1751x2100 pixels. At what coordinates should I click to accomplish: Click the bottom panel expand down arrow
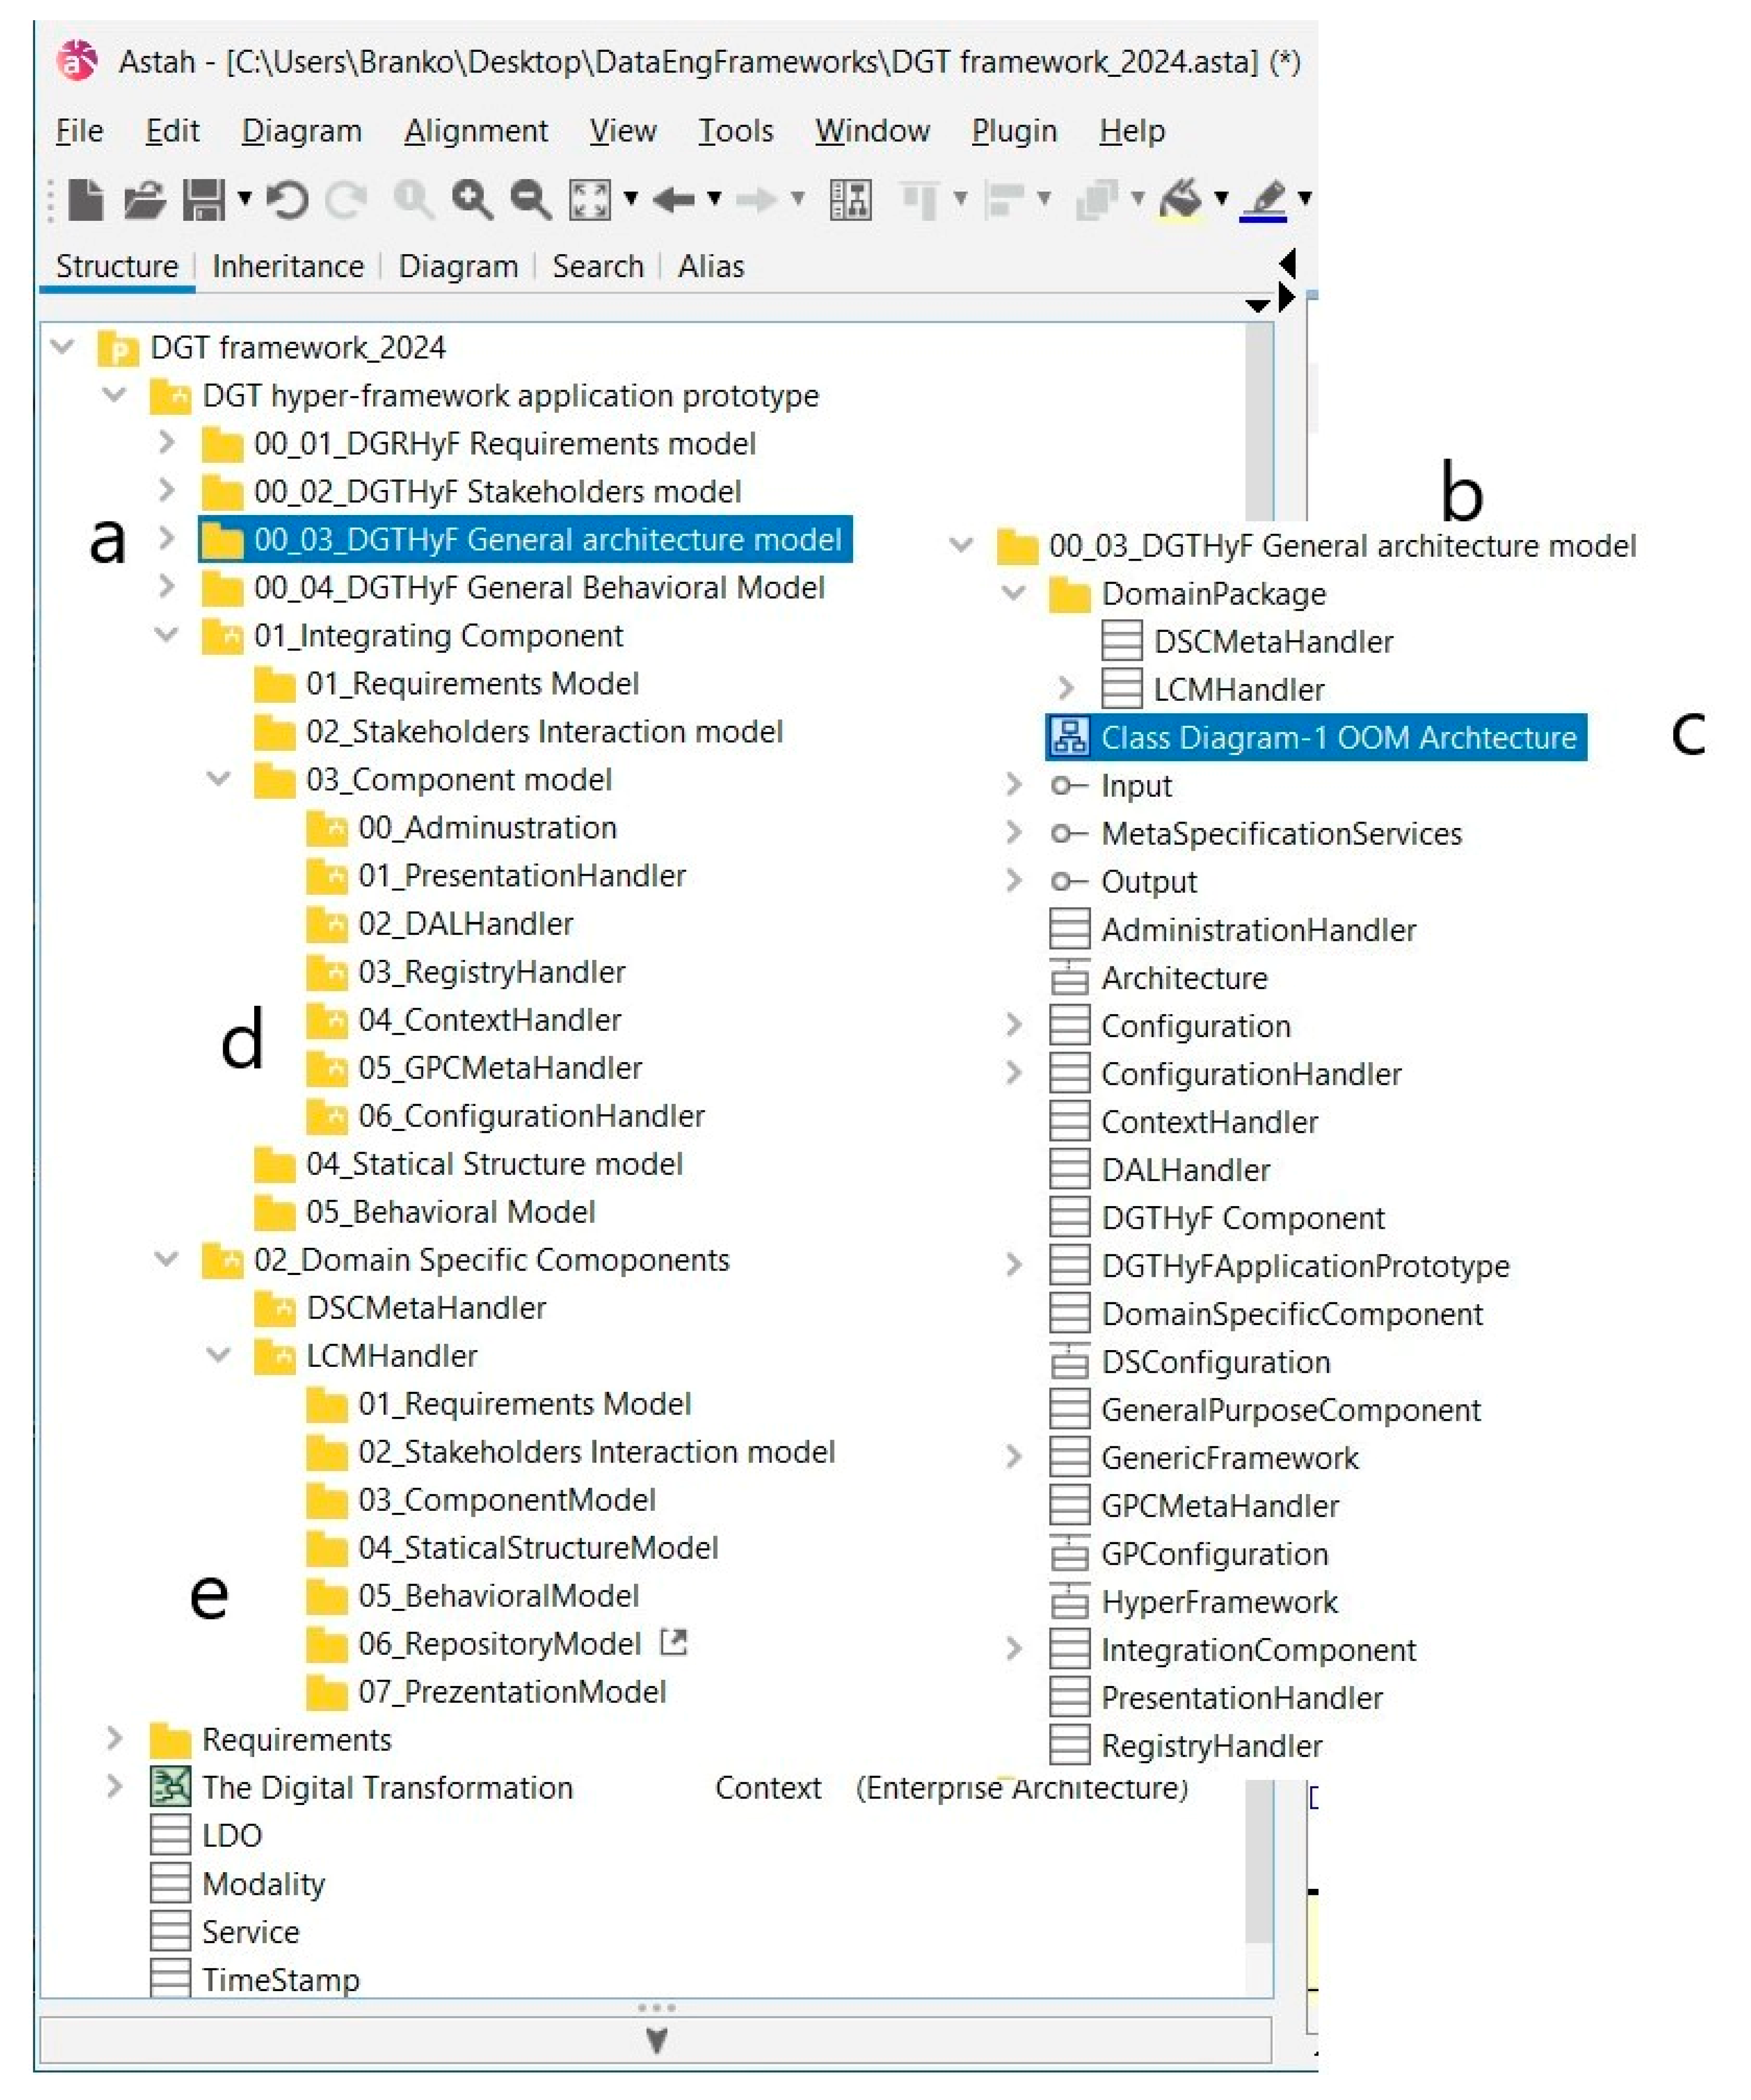click(656, 2041)
